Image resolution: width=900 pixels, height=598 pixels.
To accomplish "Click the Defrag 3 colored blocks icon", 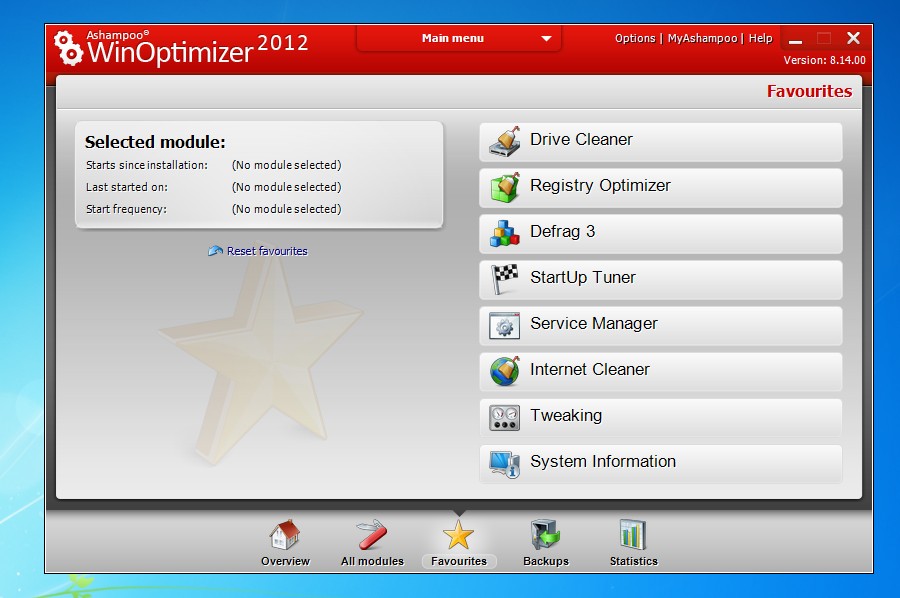I will [x=505, y=234].
